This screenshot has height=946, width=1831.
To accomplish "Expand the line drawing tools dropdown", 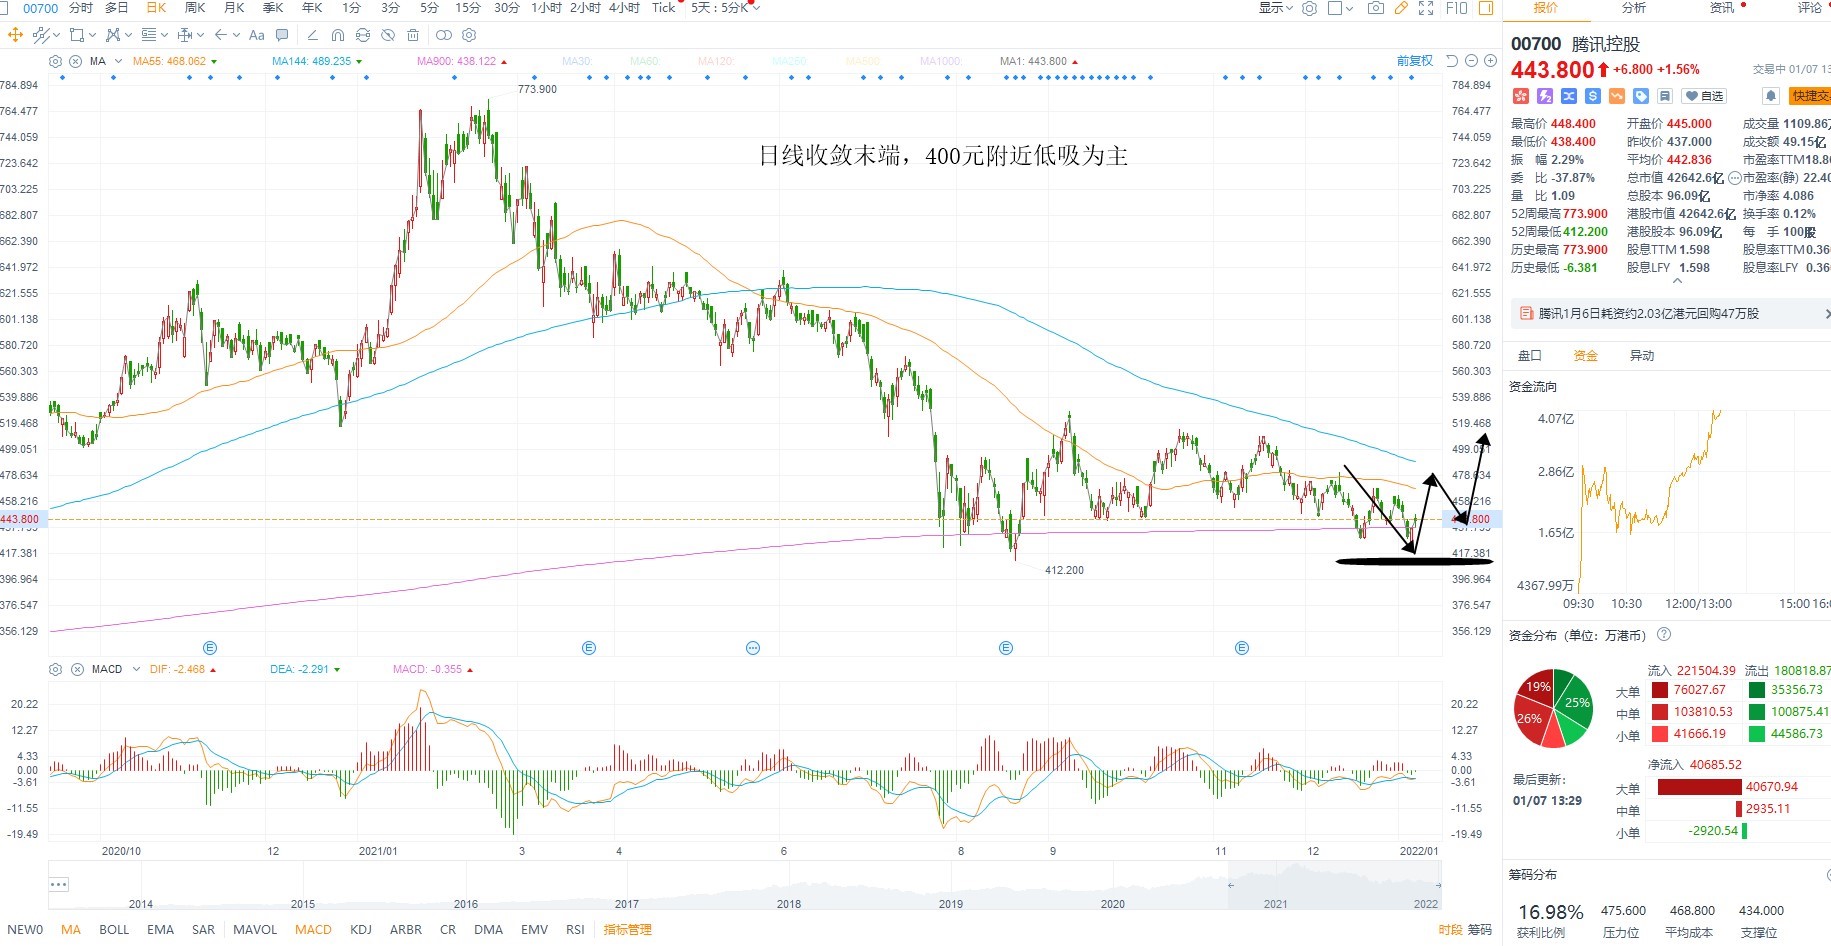I will (x=56, y=35).
